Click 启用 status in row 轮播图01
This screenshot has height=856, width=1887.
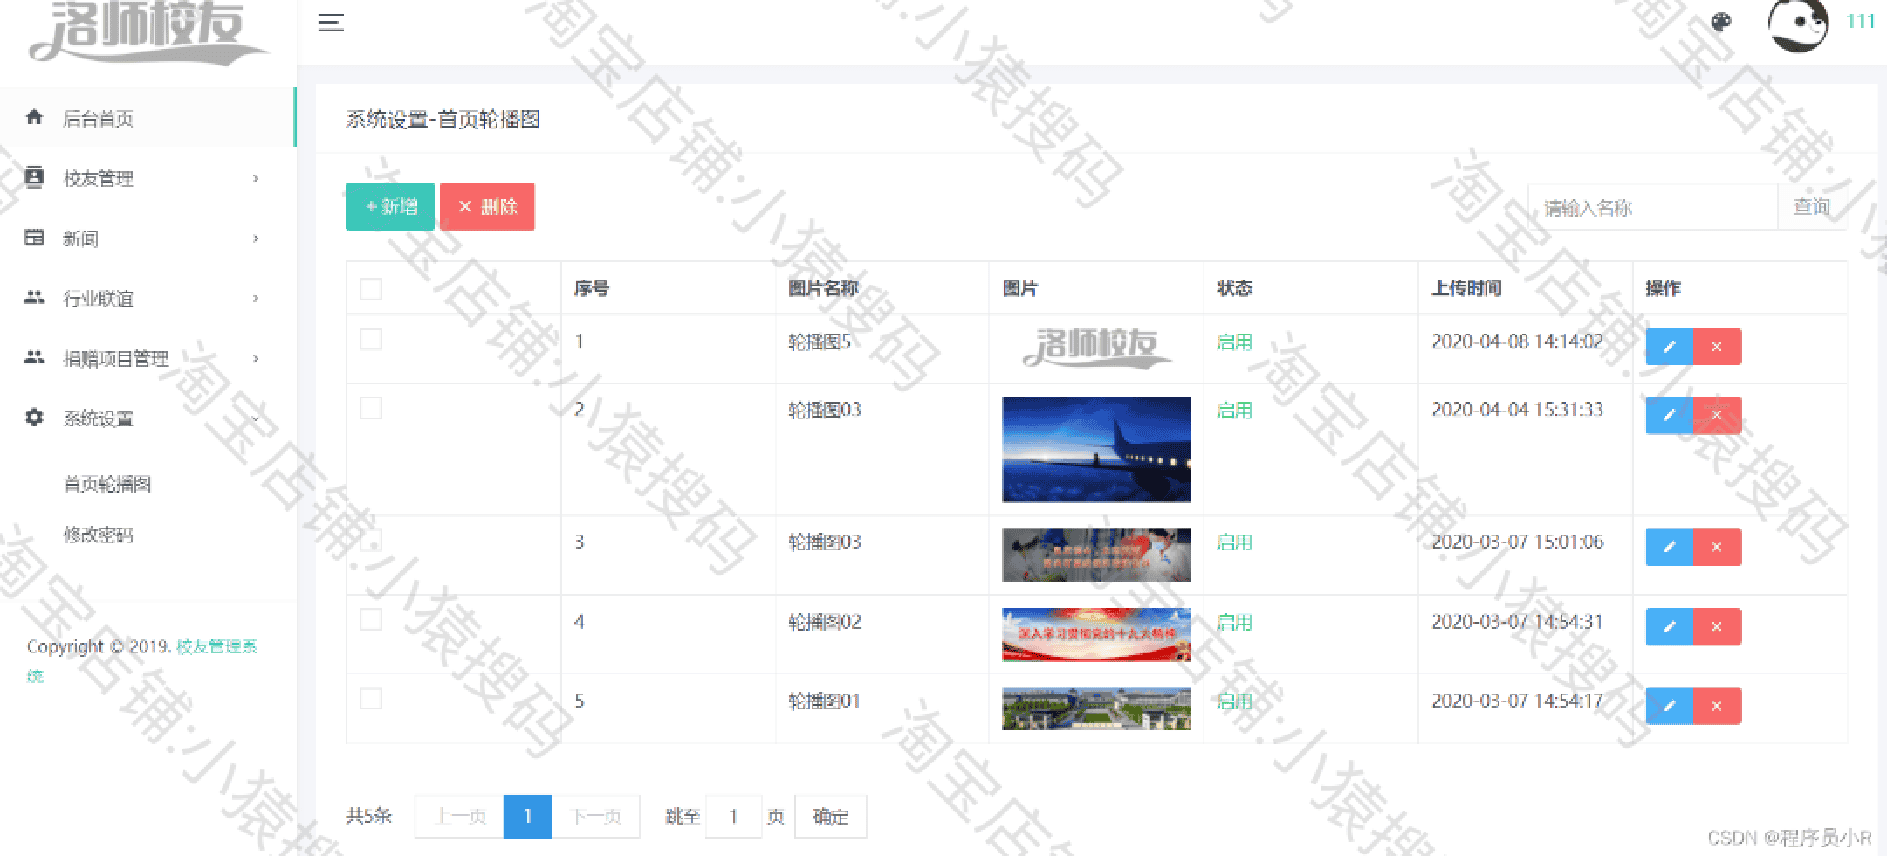(x=1235, y=702)
